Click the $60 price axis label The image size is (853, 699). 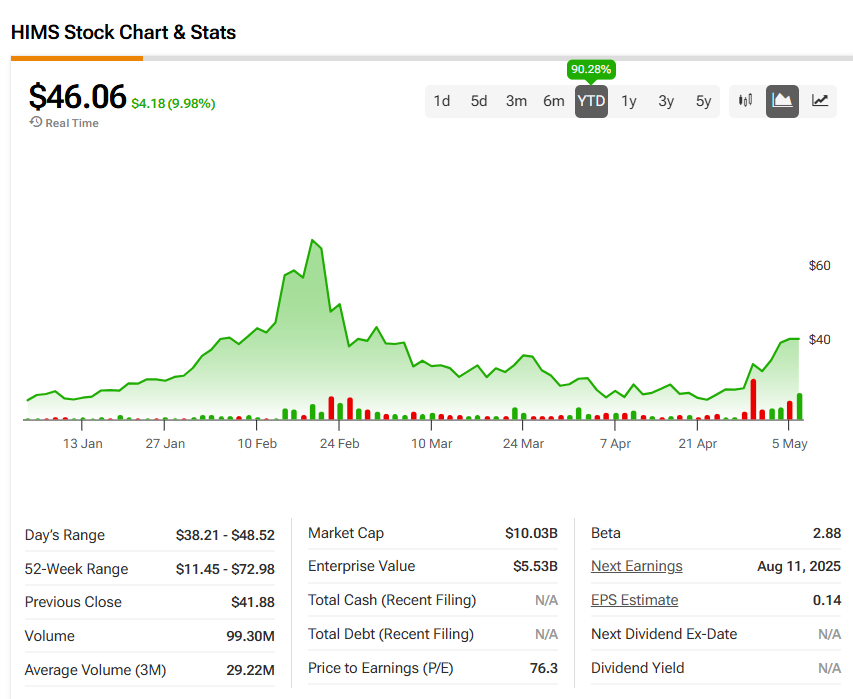(x=819, y=265)
